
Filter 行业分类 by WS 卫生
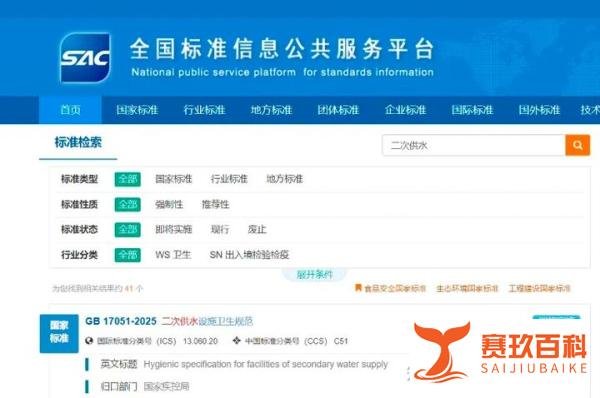pyautogui.click(x=173, y=255)
